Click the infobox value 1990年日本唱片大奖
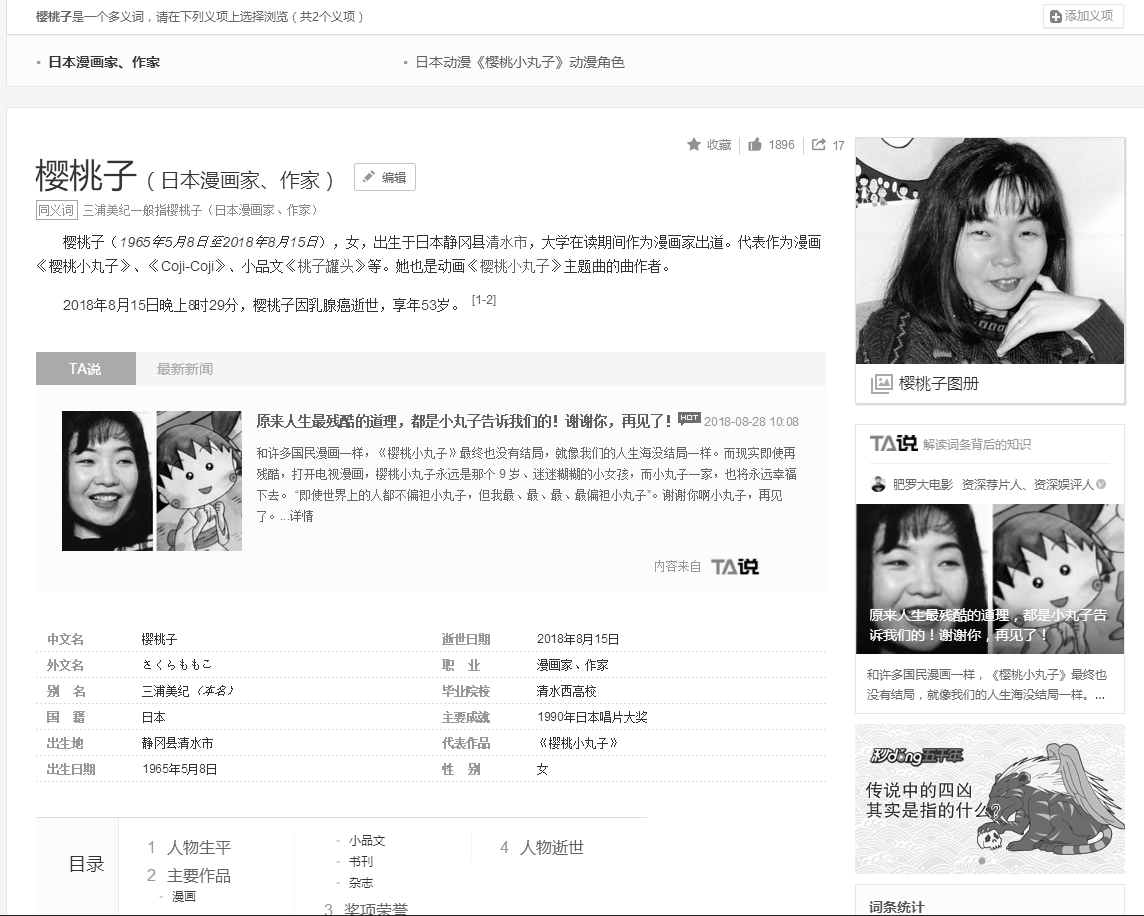The width and height of the screenshot is (1144, 916). [592, 717]
